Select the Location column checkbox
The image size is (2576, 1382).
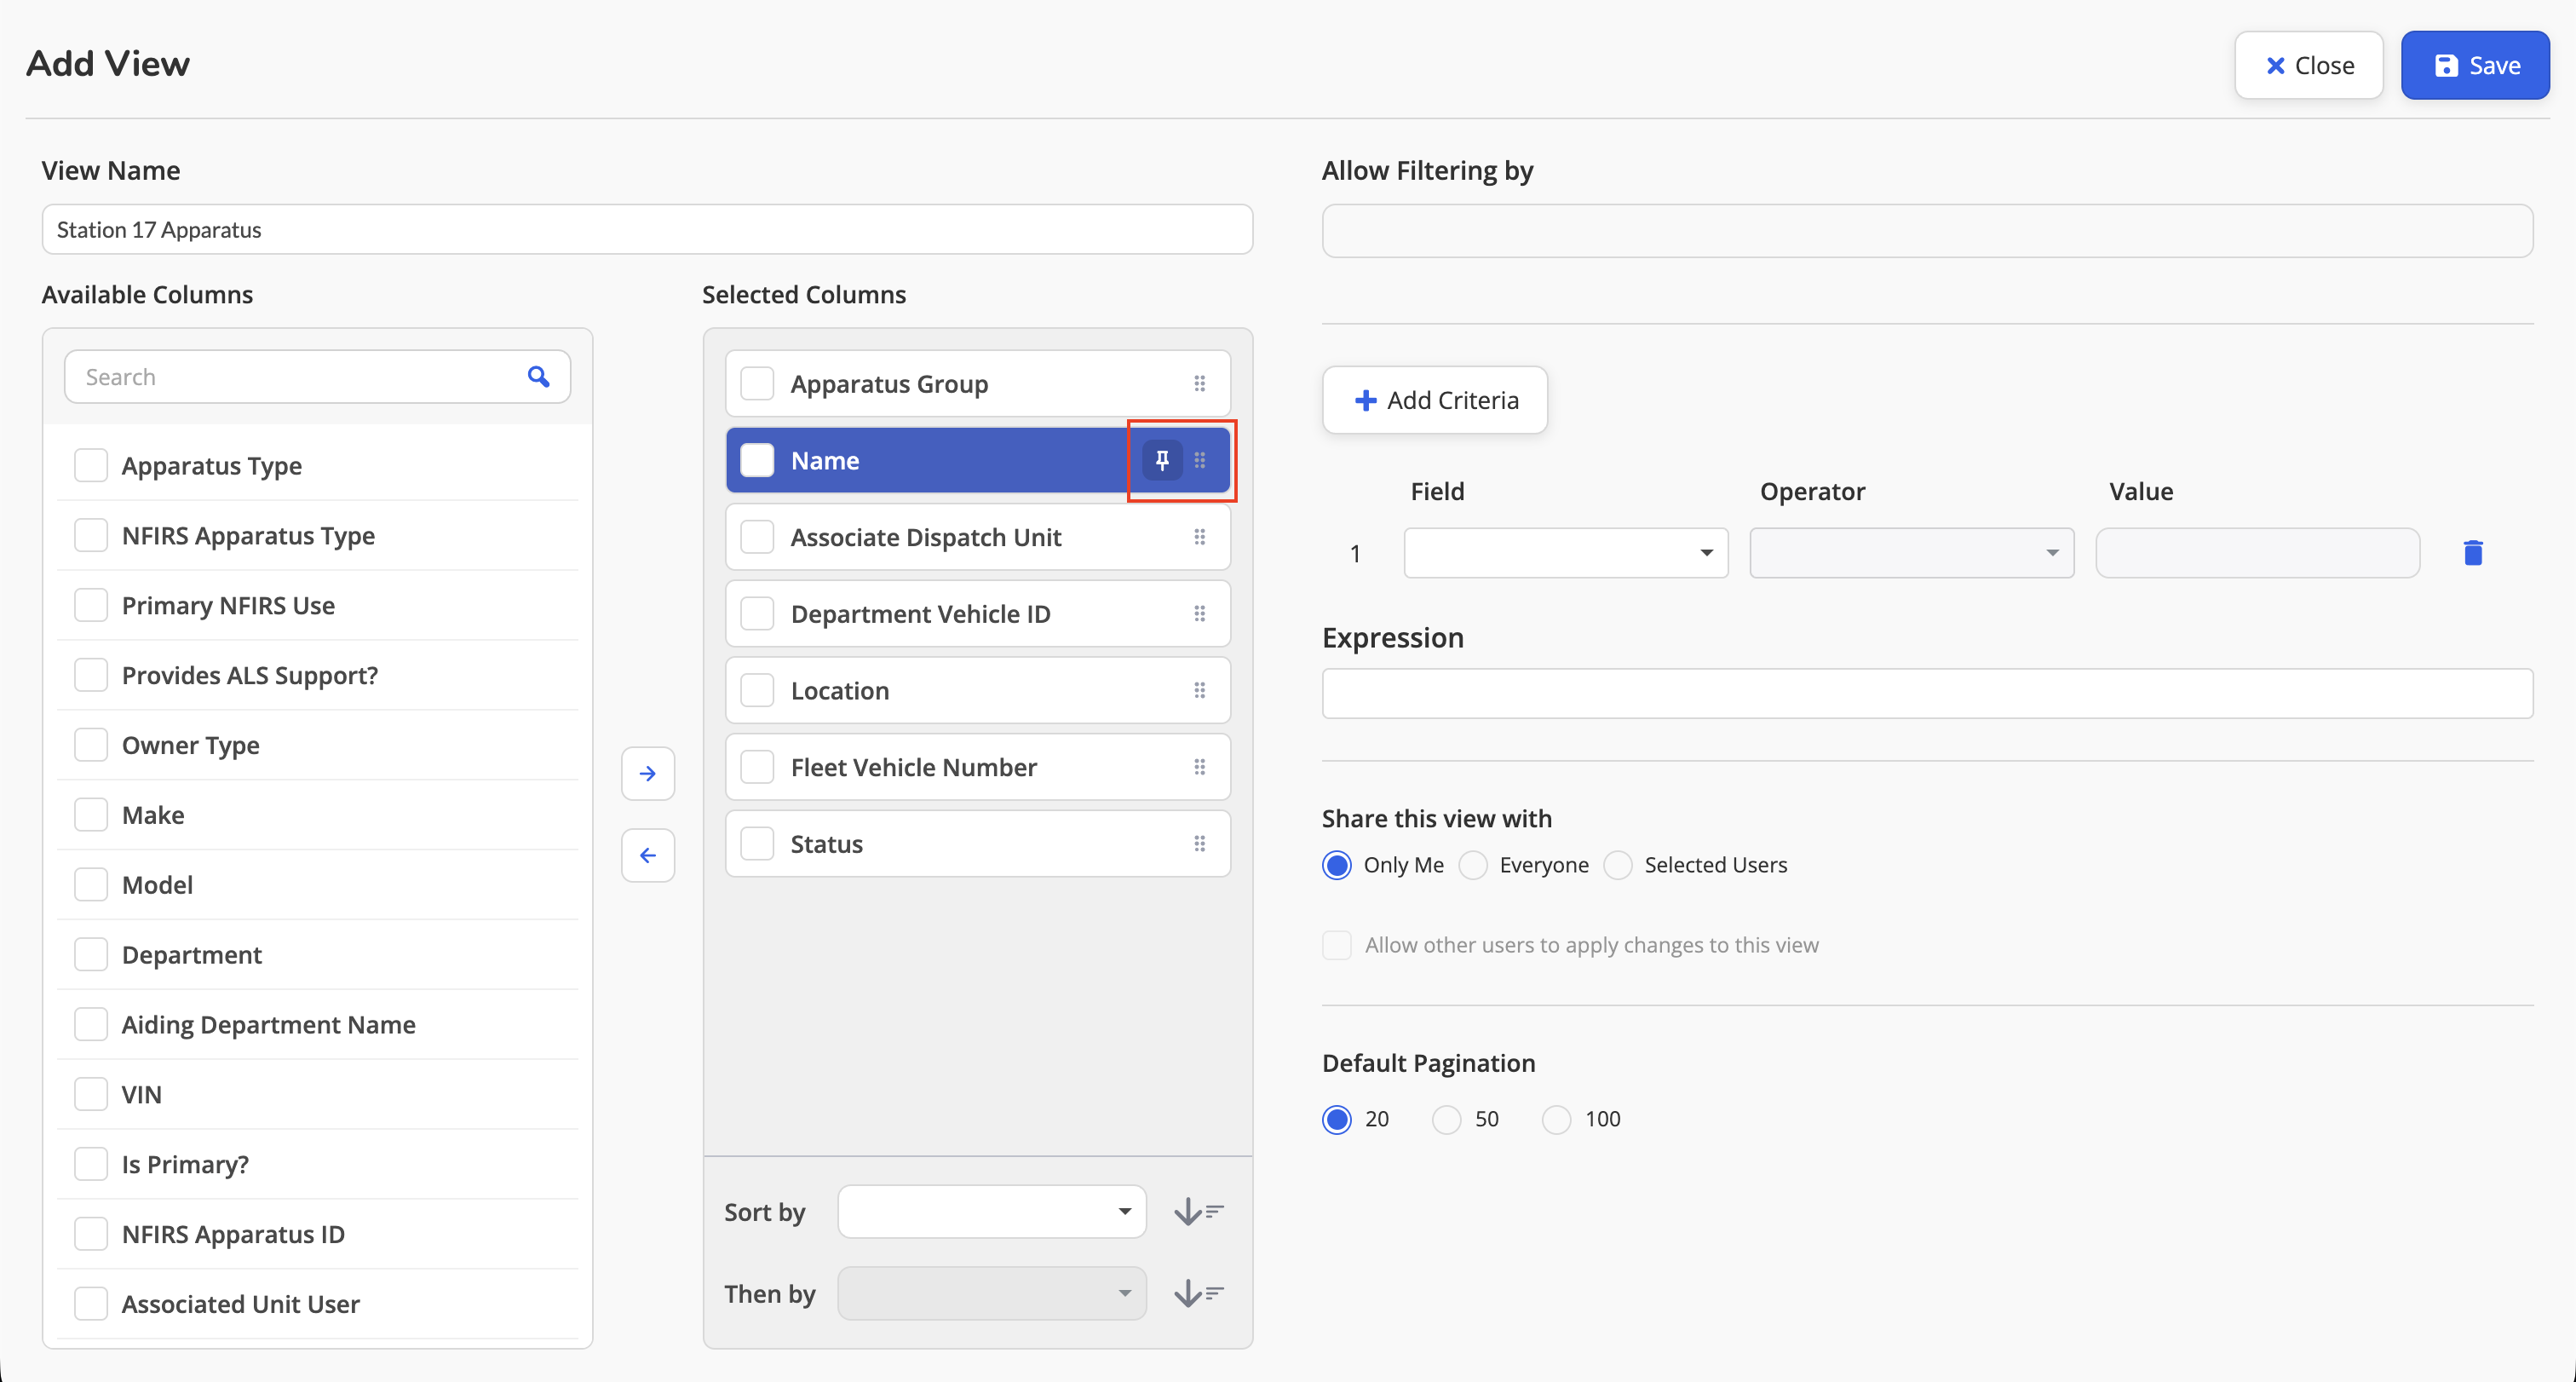click(757, 690)
